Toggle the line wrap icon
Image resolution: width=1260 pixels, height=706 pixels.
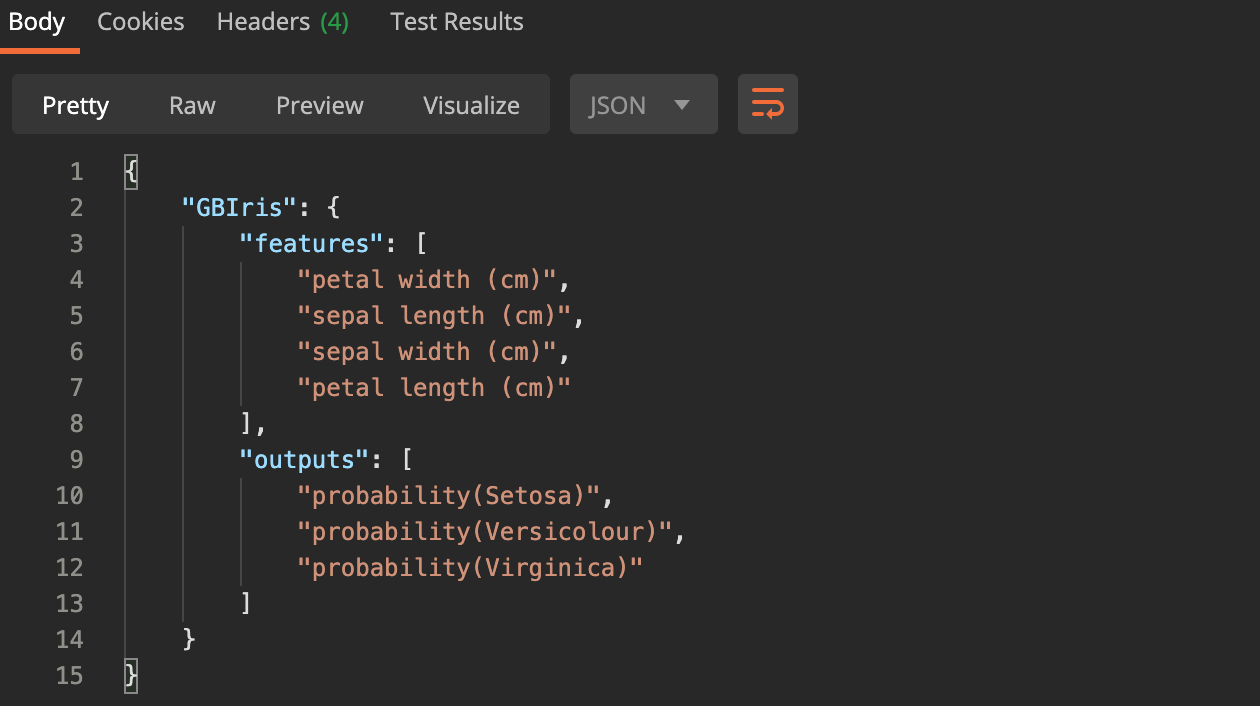[x=767, y=104]
